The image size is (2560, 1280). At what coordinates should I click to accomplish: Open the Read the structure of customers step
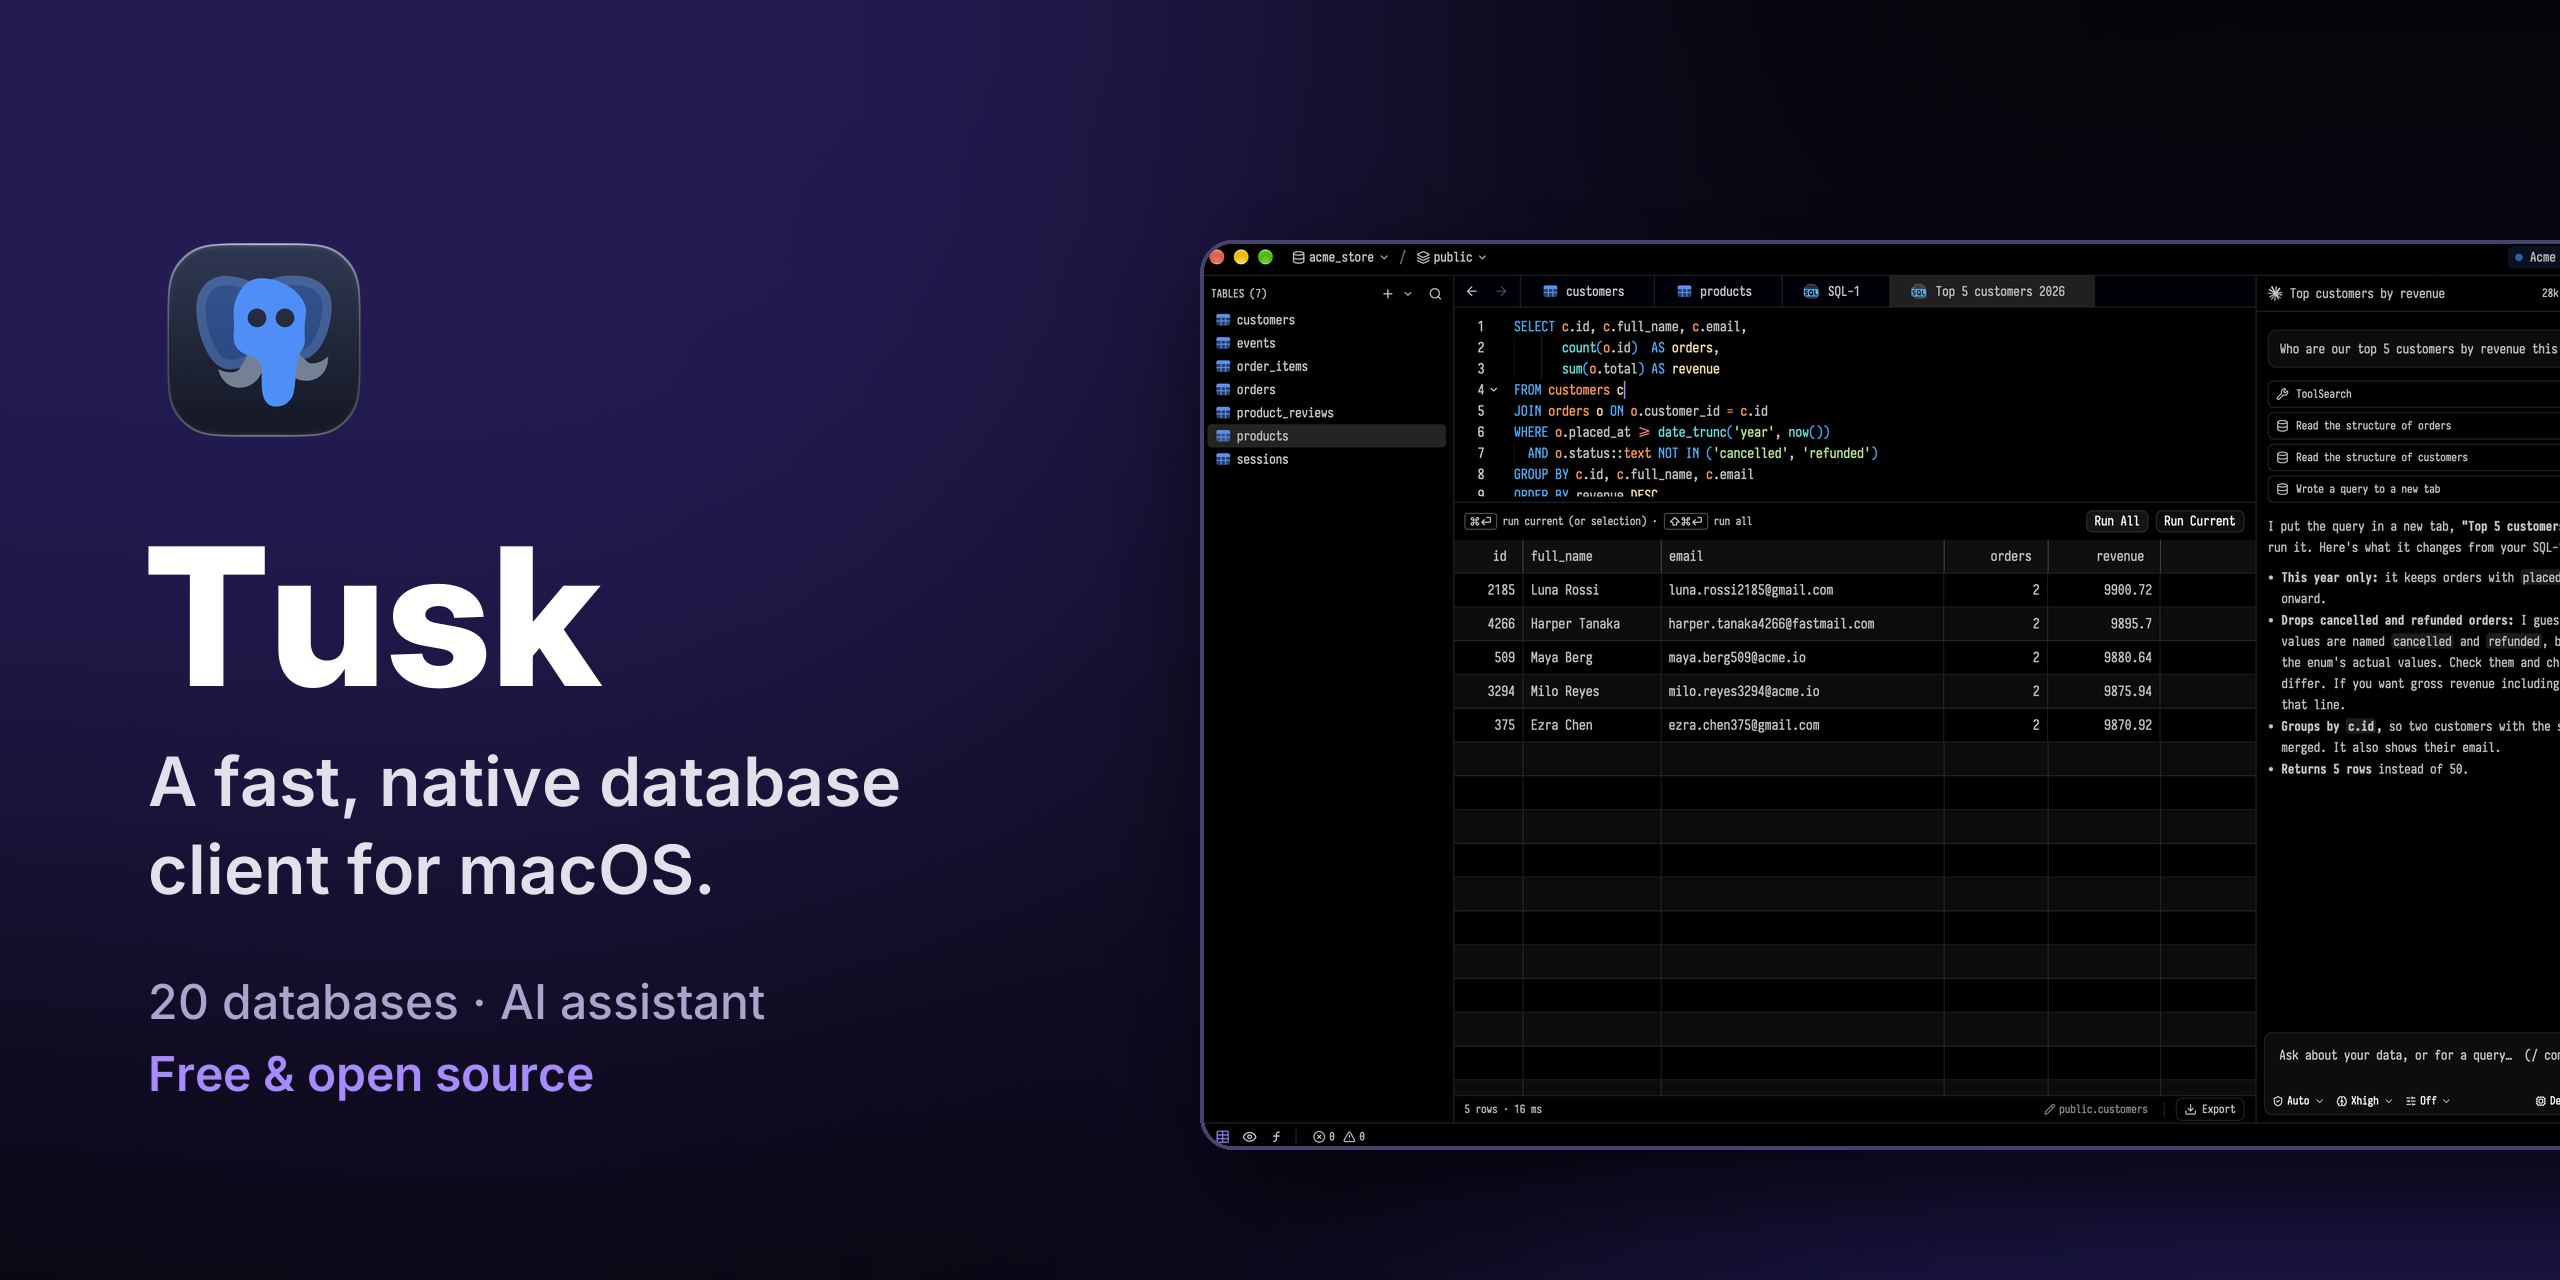[2414, 458]
